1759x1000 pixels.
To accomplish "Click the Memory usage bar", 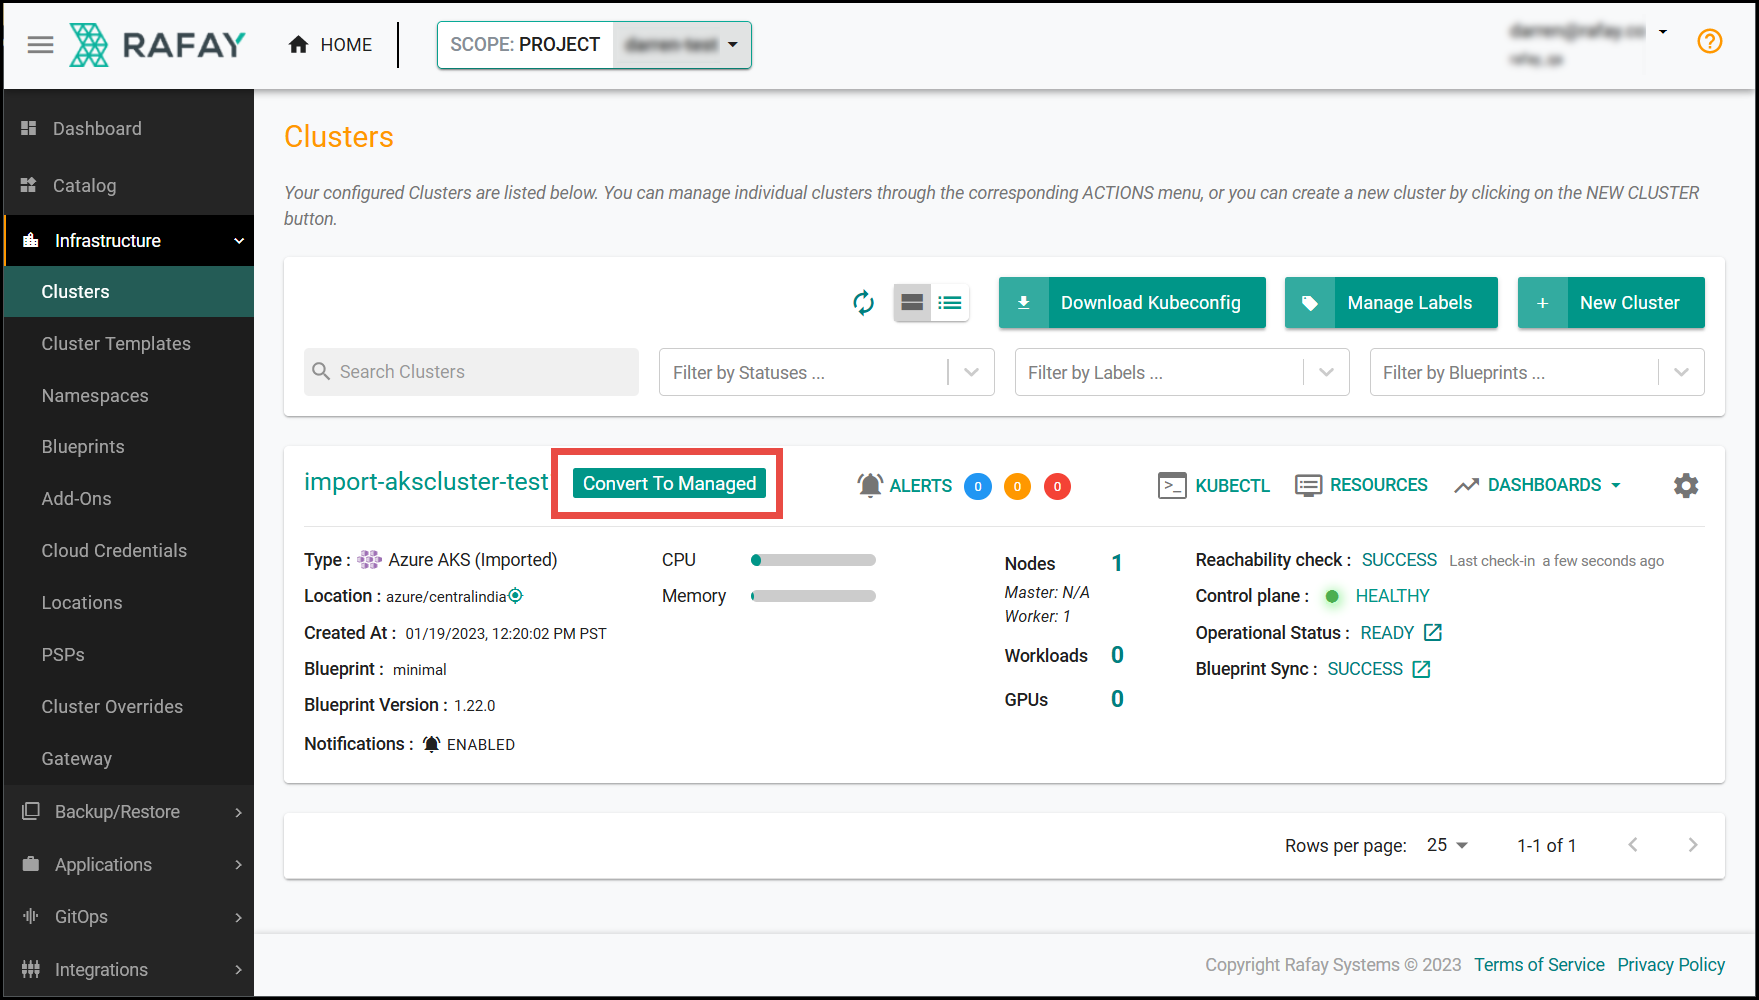I will coord(813,596).
